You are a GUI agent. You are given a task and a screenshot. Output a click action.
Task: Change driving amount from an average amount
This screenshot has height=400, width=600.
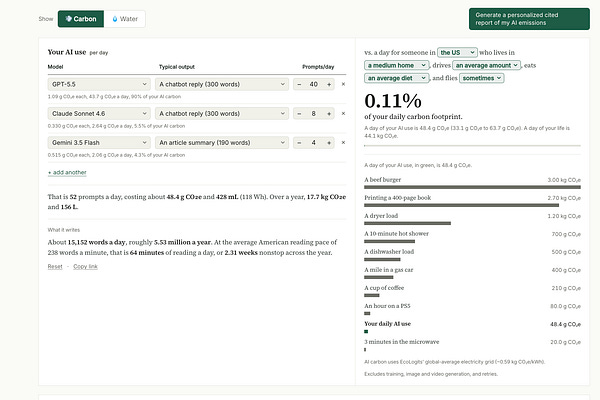pyautogui.click(x=487, y=65)
